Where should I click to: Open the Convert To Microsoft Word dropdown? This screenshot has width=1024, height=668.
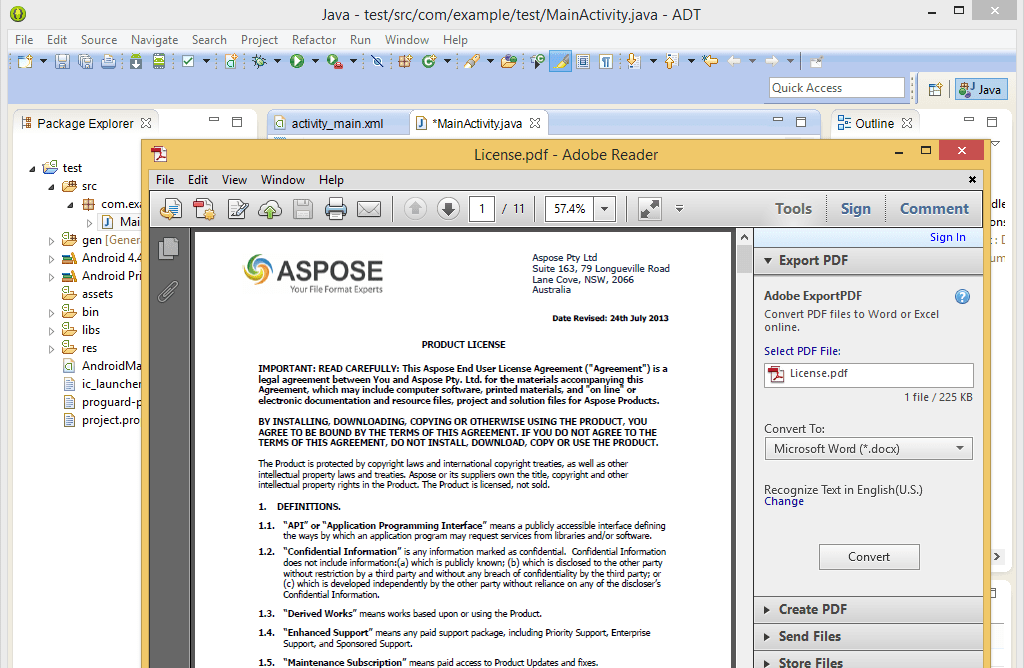[x=869, y=449]
